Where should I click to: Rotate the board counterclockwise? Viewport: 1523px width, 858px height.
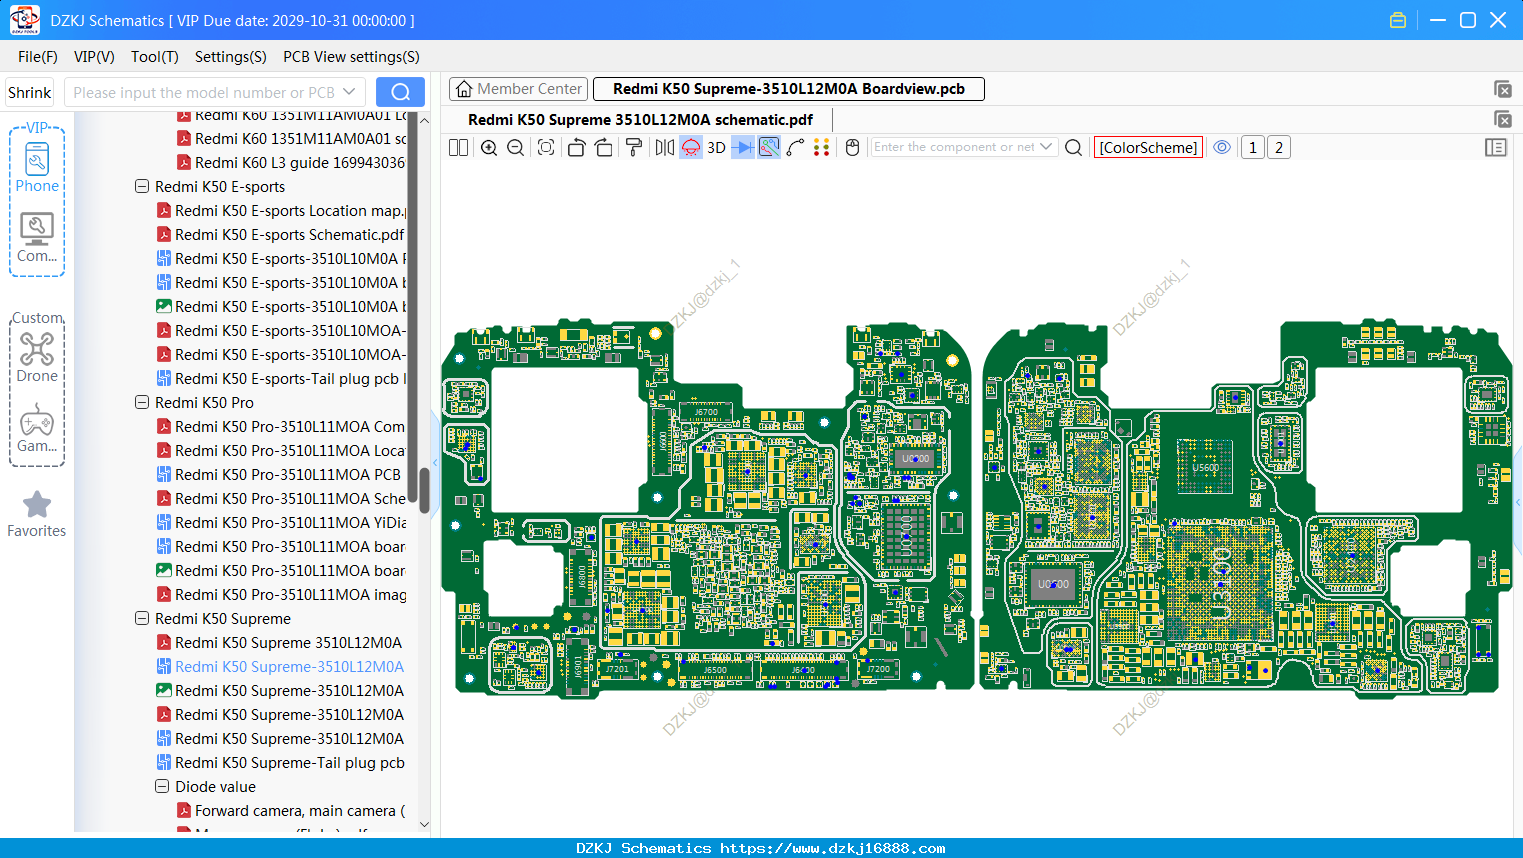(576, 148)
